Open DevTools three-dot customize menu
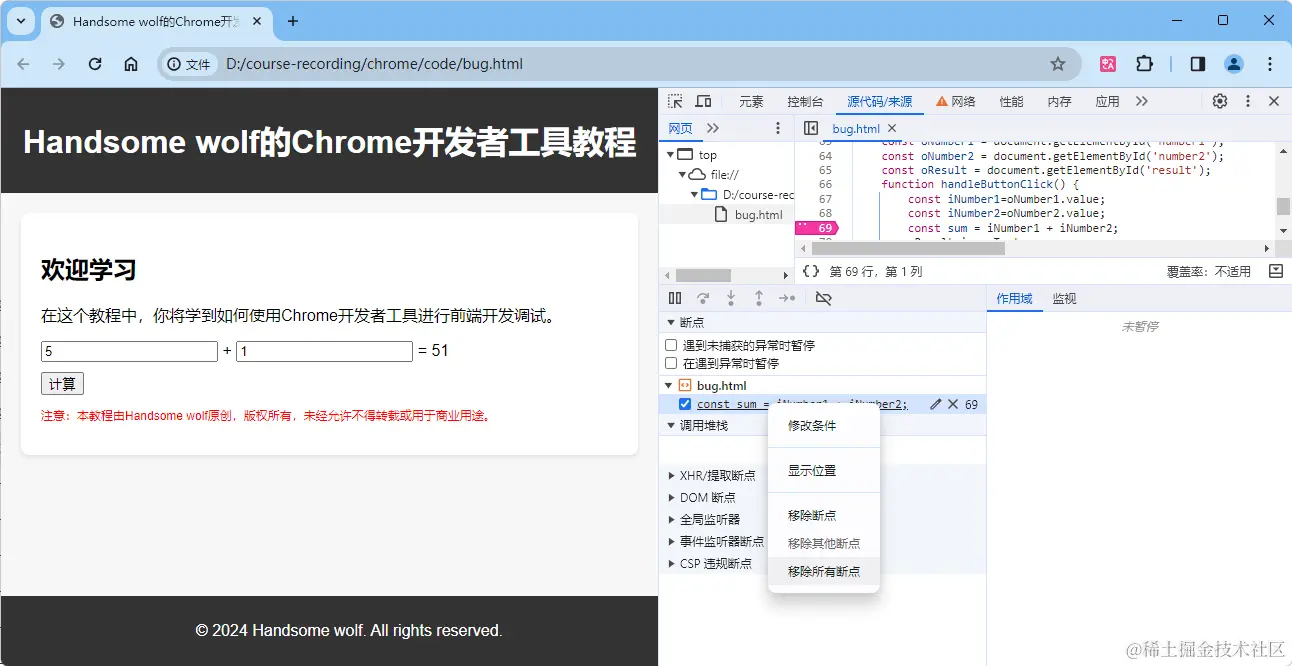Viewport: 1292px width, 666px height. pos(1248,101)
